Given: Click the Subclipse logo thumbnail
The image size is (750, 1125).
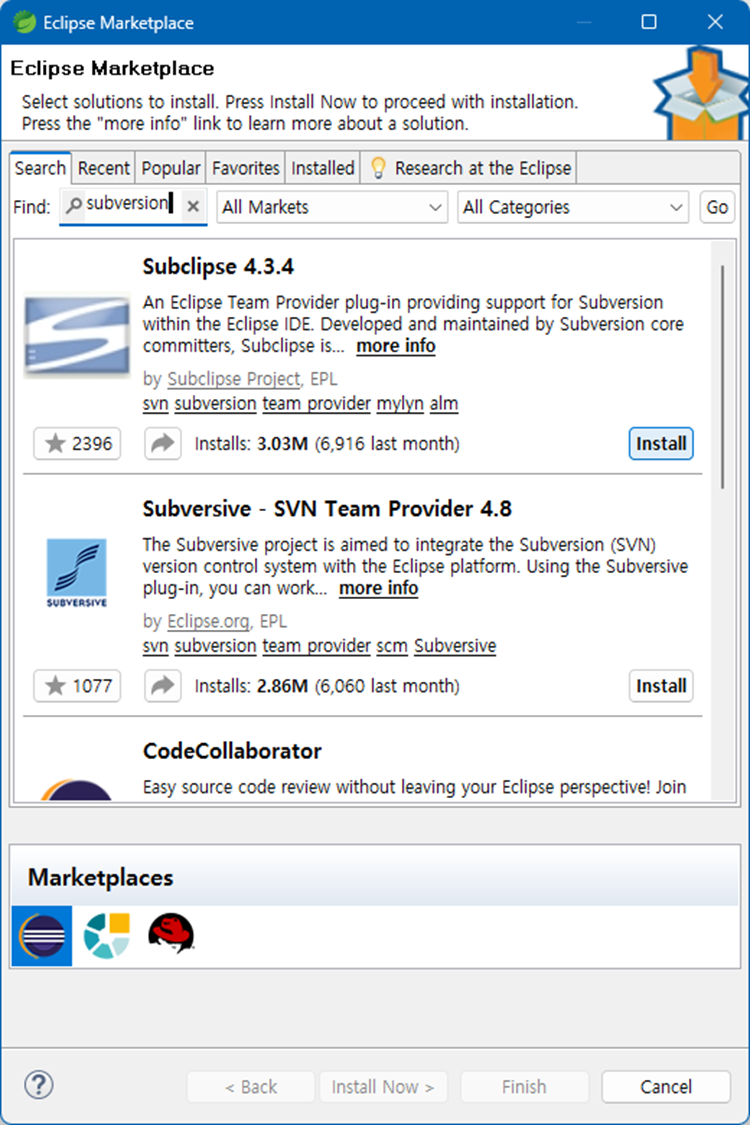Looking at the screenshot, I should tap(77, 336).
